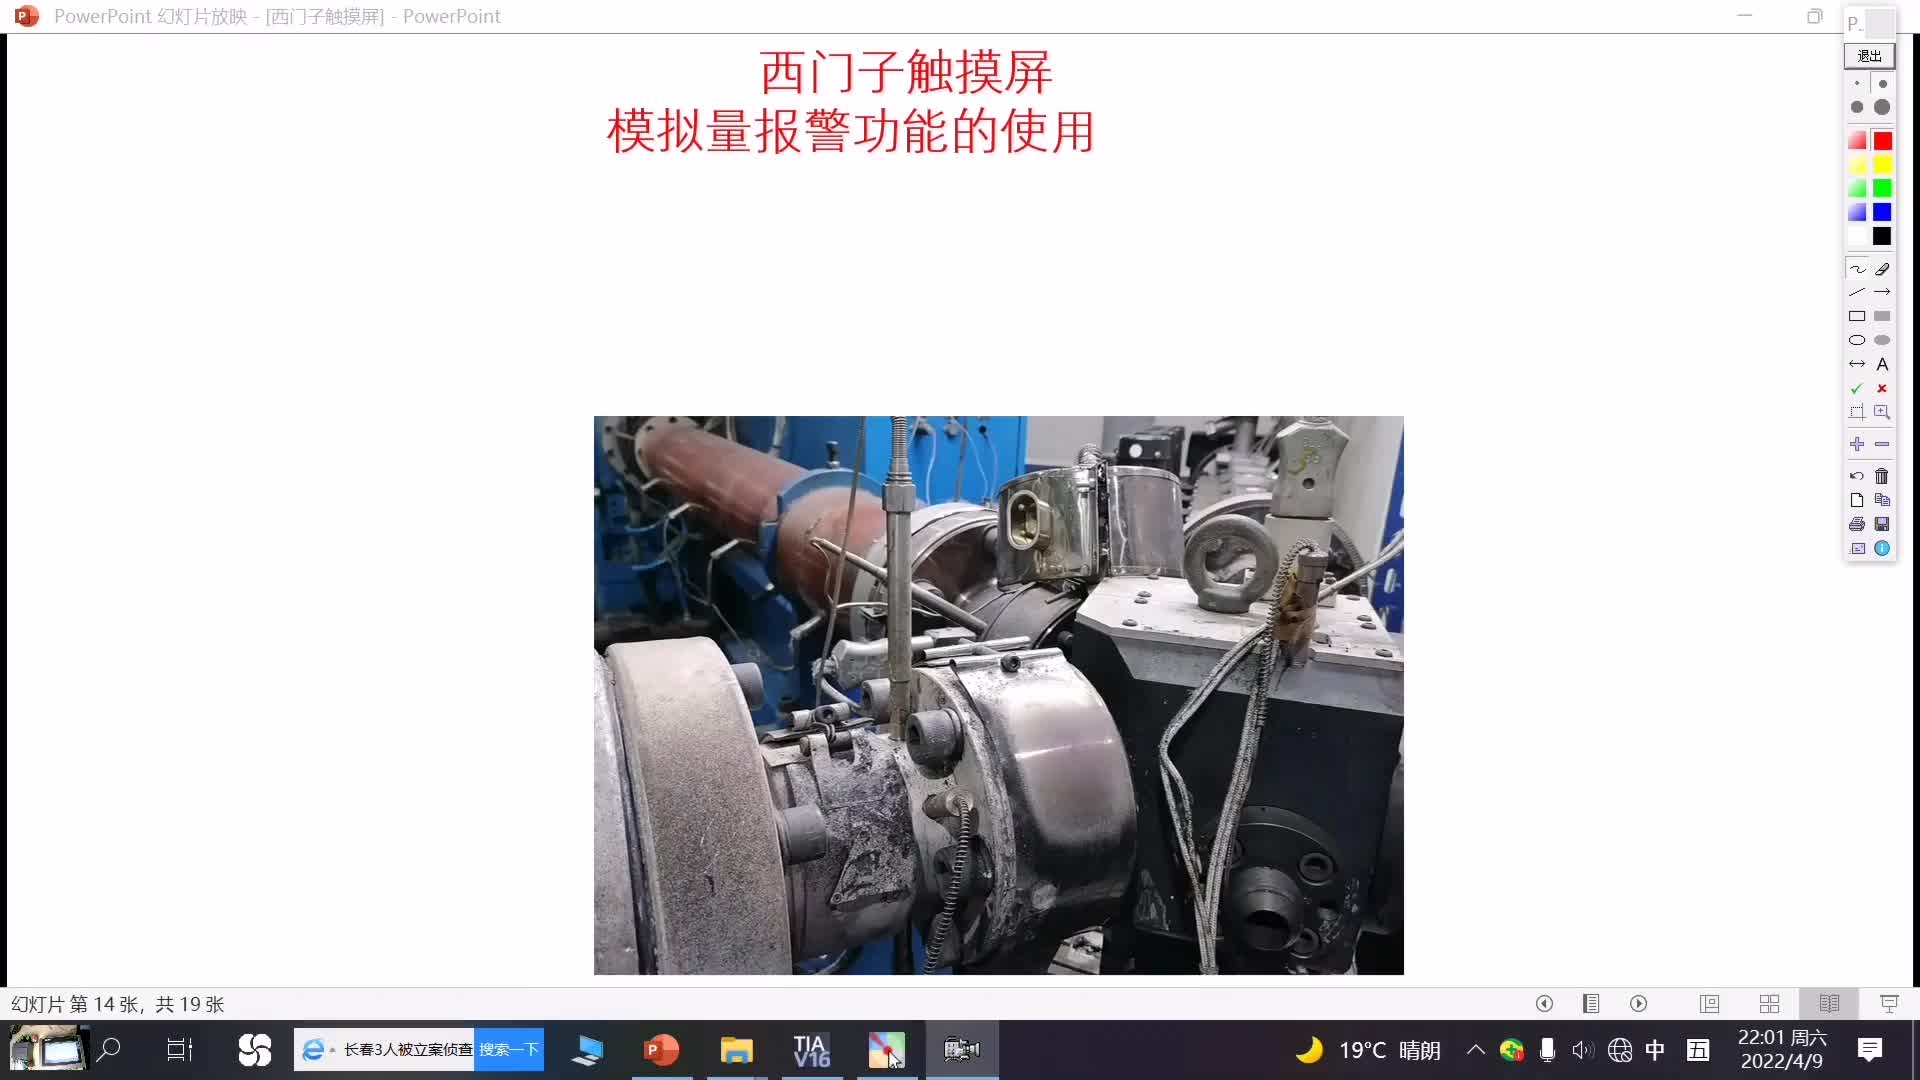Open the annotation tool settings icon
The width and height of the screenshot is (1920, 1080).
pos(1857,548)
